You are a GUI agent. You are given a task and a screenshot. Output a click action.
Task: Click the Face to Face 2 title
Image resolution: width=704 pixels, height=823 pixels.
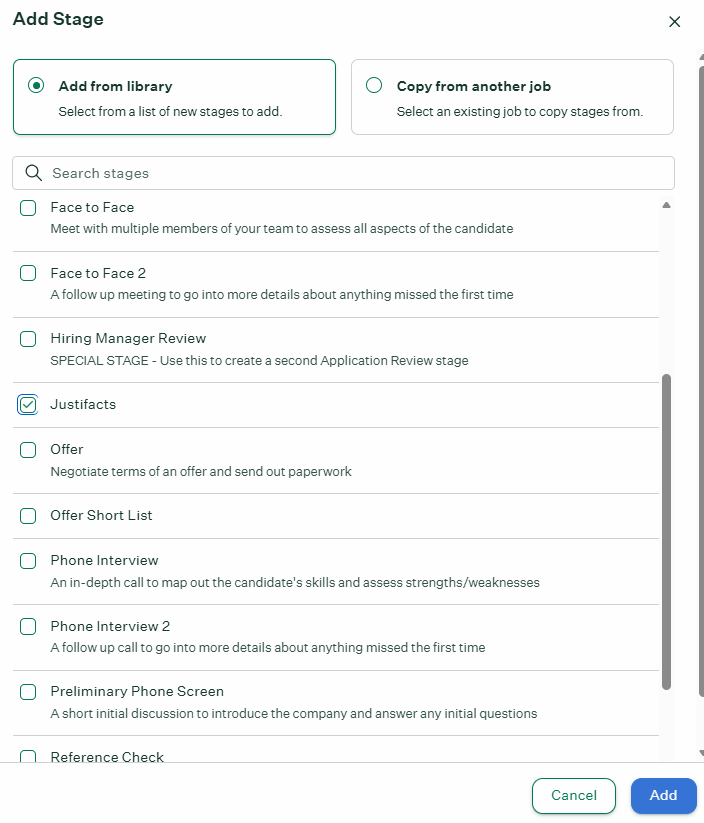98,273
